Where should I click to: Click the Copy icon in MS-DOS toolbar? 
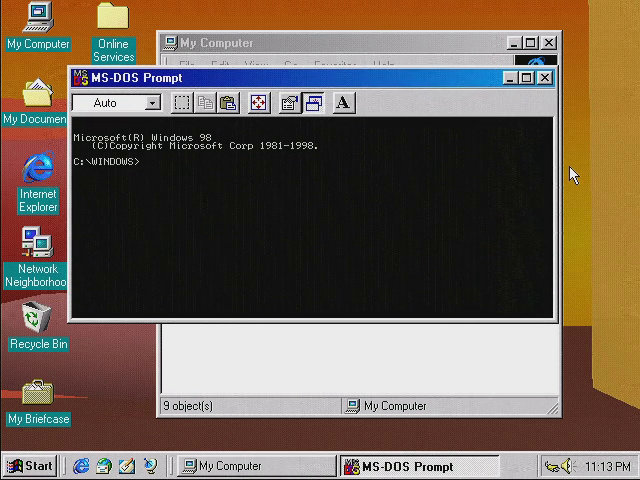point(205,103)
